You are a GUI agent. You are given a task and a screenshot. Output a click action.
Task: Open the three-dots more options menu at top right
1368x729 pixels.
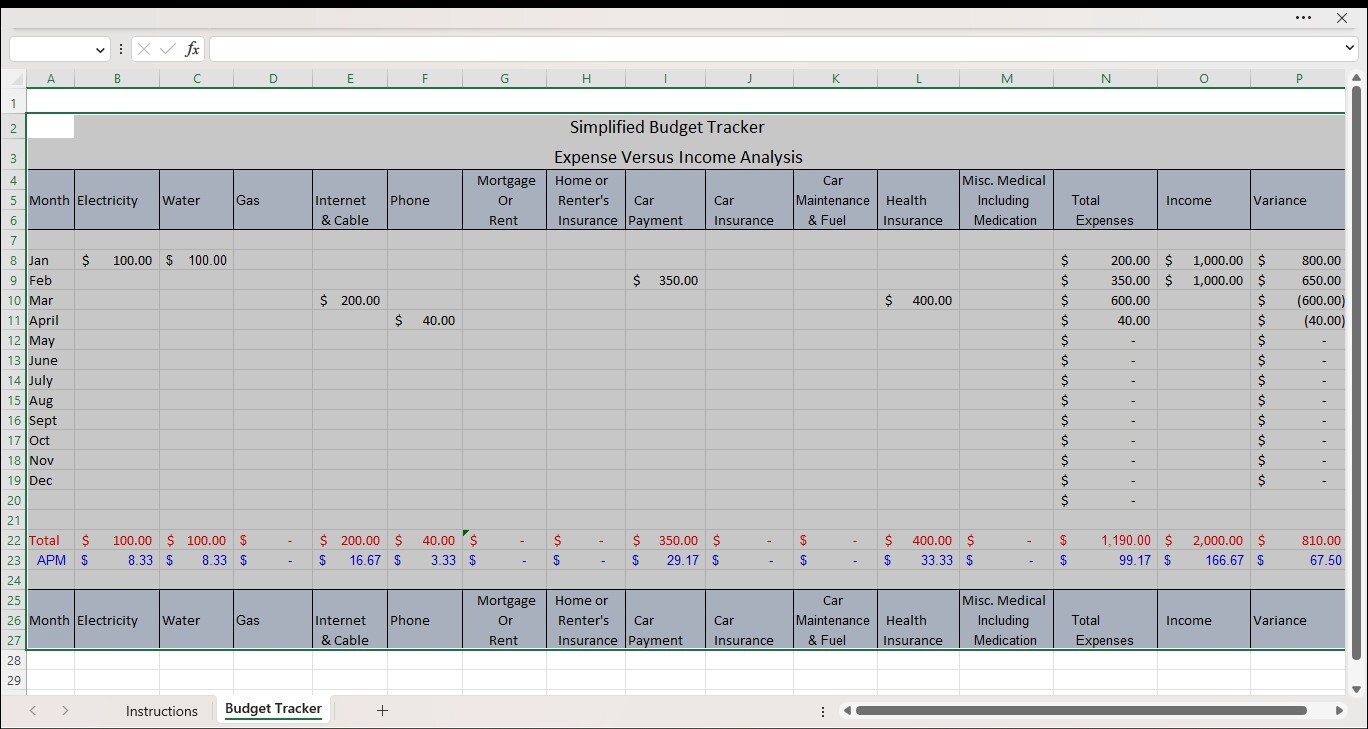pos(1303,18)
